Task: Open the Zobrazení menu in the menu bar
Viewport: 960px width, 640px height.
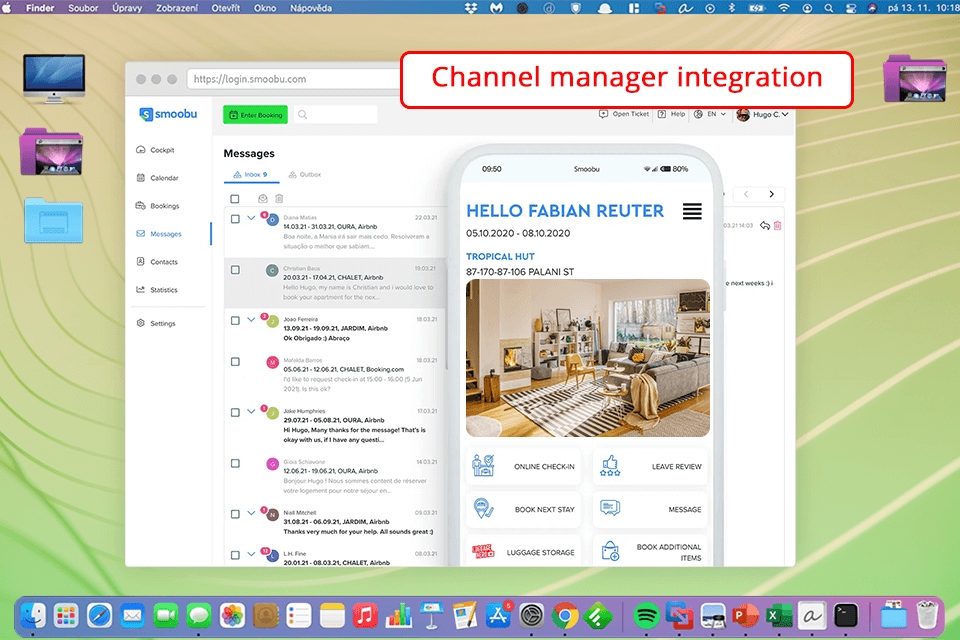Action: tap(176, 8)
